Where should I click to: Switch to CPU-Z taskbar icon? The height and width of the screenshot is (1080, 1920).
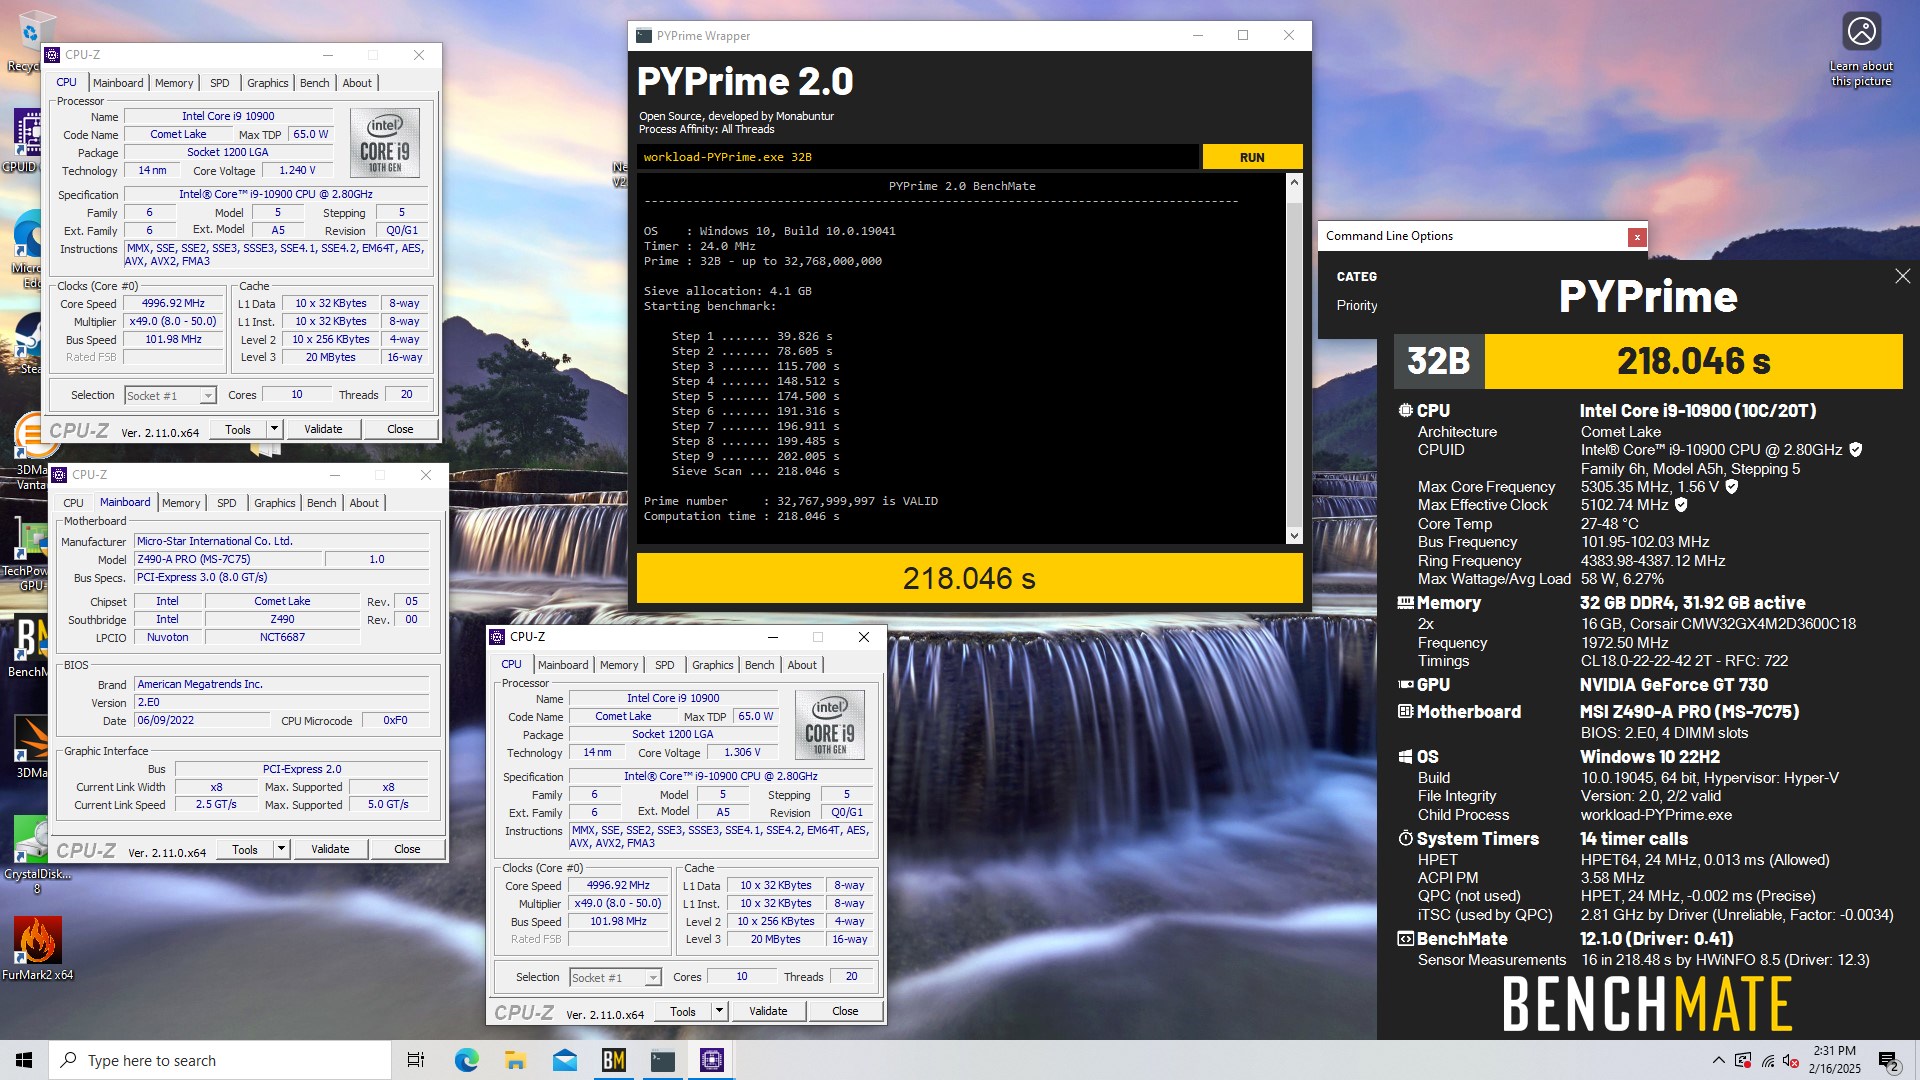711,1060
